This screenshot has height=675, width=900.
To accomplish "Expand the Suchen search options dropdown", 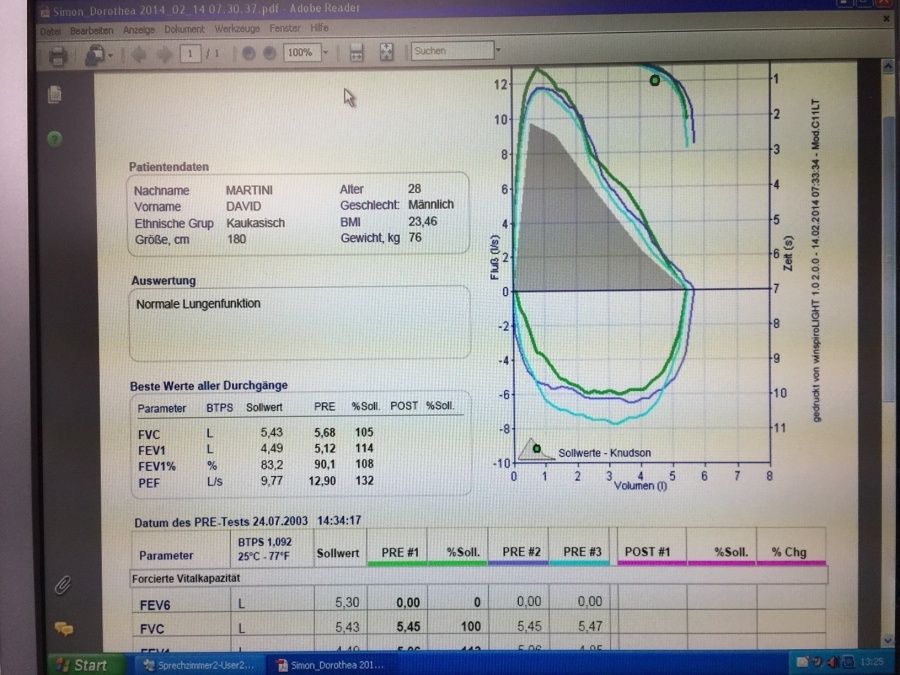I will coord(497,50).
